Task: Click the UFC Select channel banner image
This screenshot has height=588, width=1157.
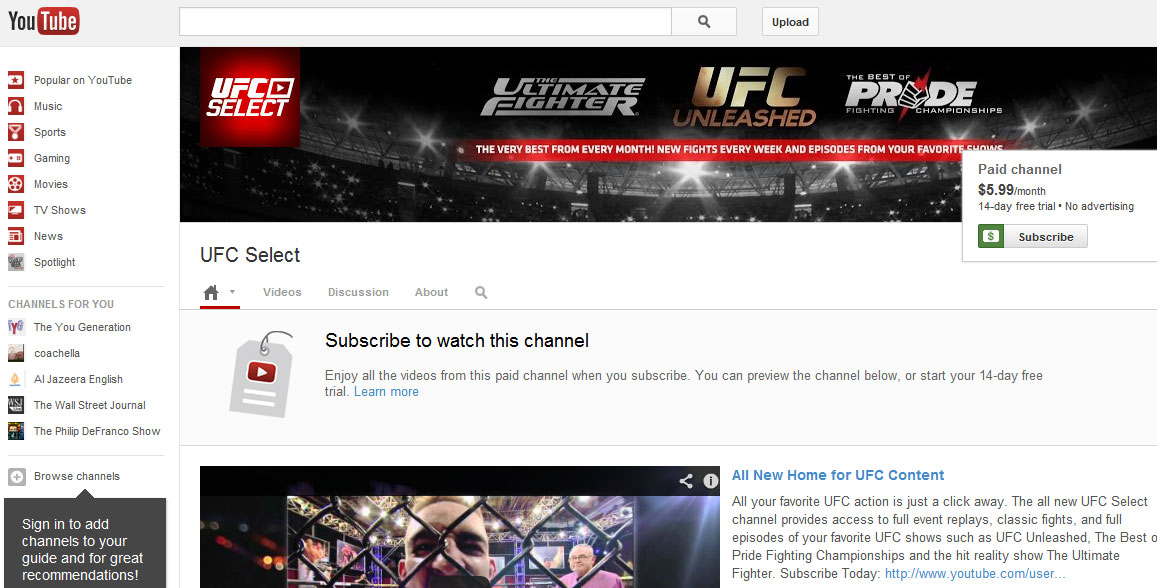Action: coord(668,134)
